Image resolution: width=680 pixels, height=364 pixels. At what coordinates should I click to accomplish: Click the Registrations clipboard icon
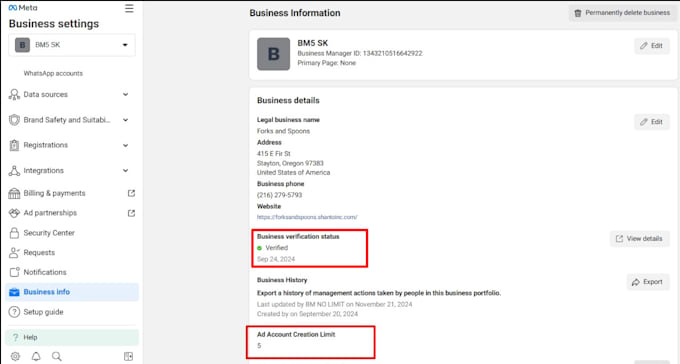coord(14,145)
